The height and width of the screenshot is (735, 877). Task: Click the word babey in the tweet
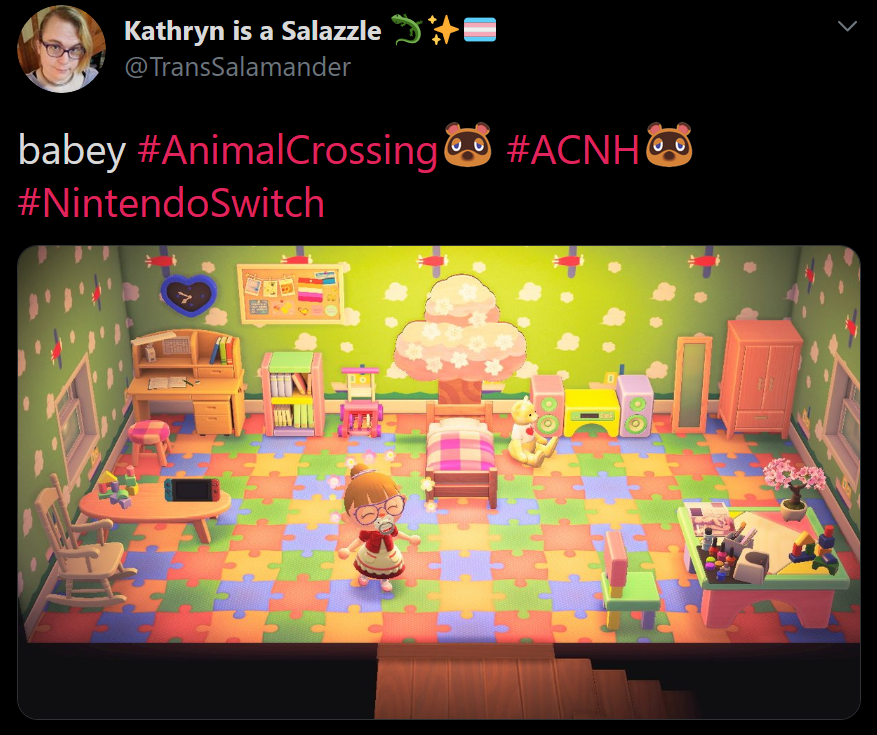(x=72, y=150)
